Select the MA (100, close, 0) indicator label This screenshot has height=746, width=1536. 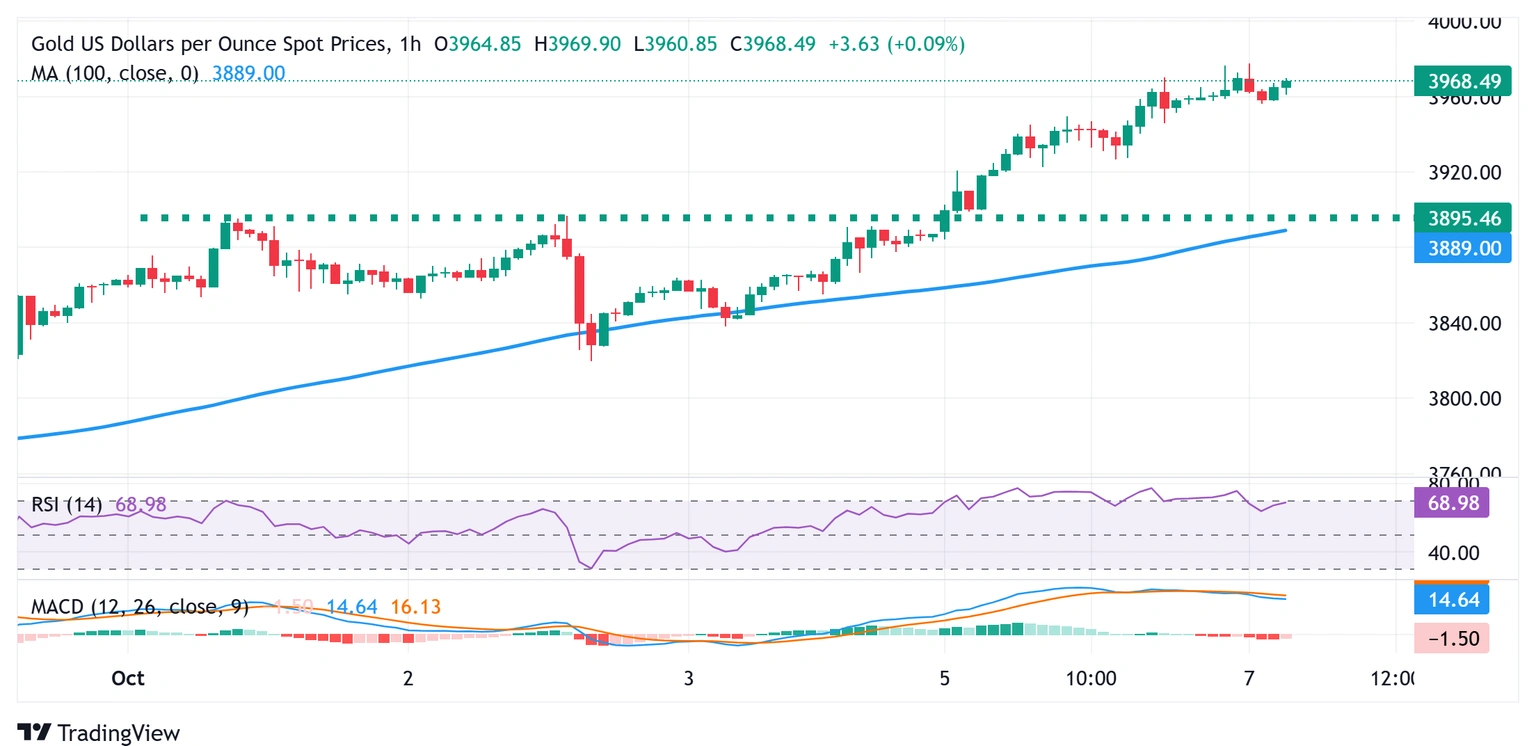point(115,73)
